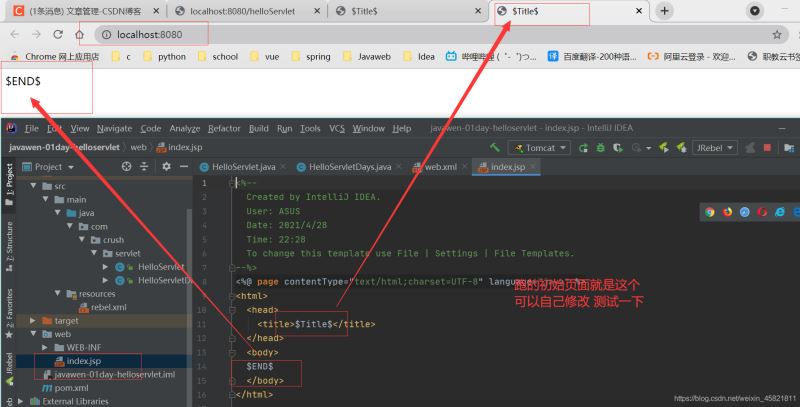Viewport: 800px width, 407px height.
Task: Open Project Structure icon in IDEA toolbar
Action: [789, 148]
